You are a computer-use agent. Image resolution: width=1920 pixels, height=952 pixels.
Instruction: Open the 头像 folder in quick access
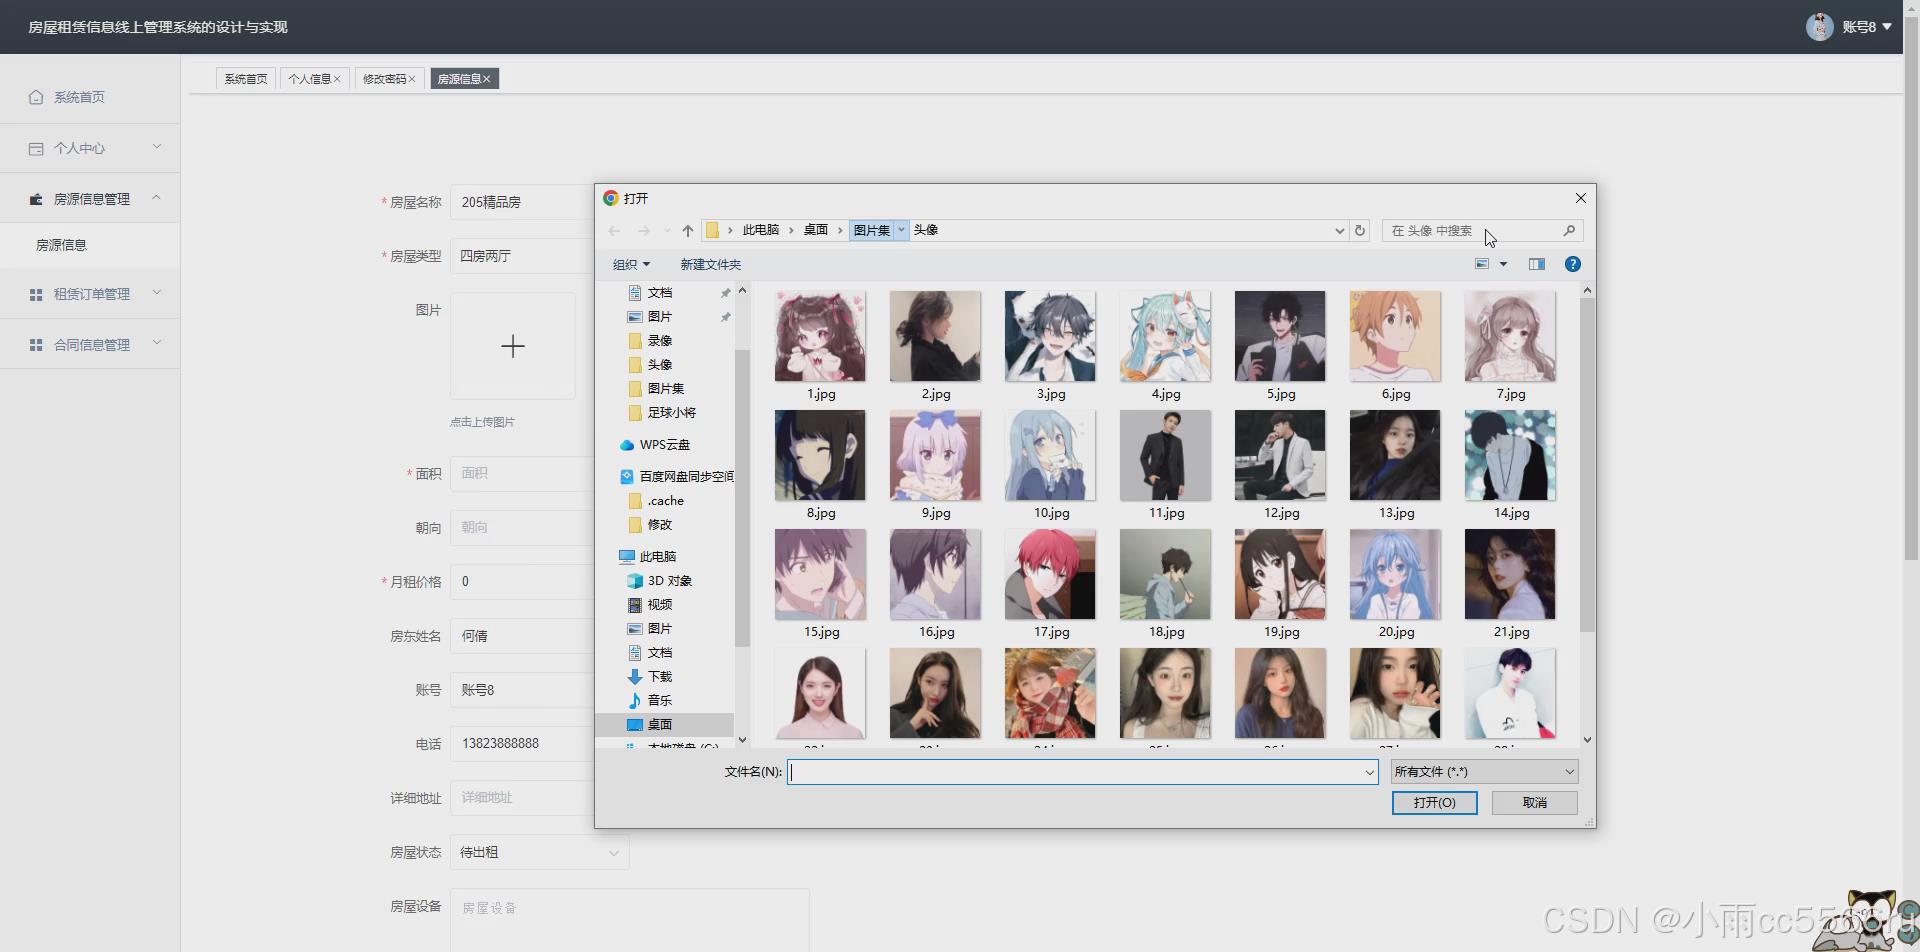649,365
